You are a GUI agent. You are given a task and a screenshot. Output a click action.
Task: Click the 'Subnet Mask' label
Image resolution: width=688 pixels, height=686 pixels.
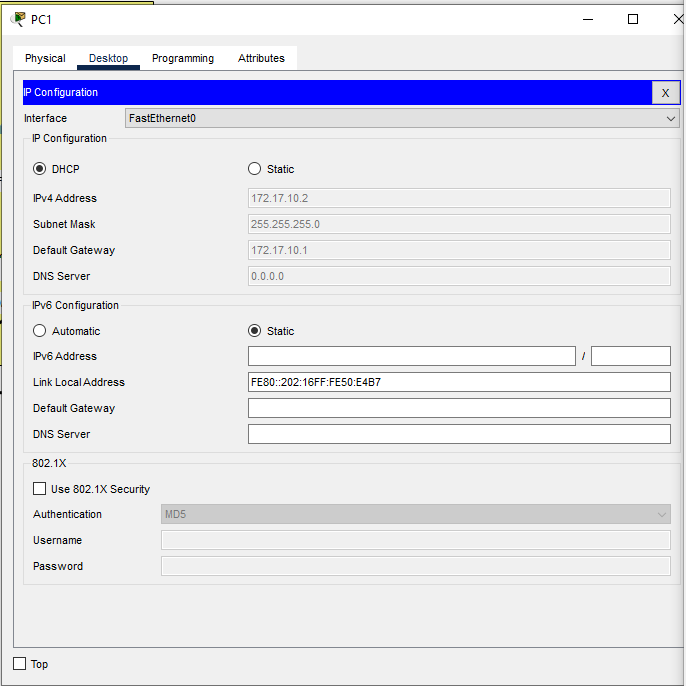tap(64, 224)
